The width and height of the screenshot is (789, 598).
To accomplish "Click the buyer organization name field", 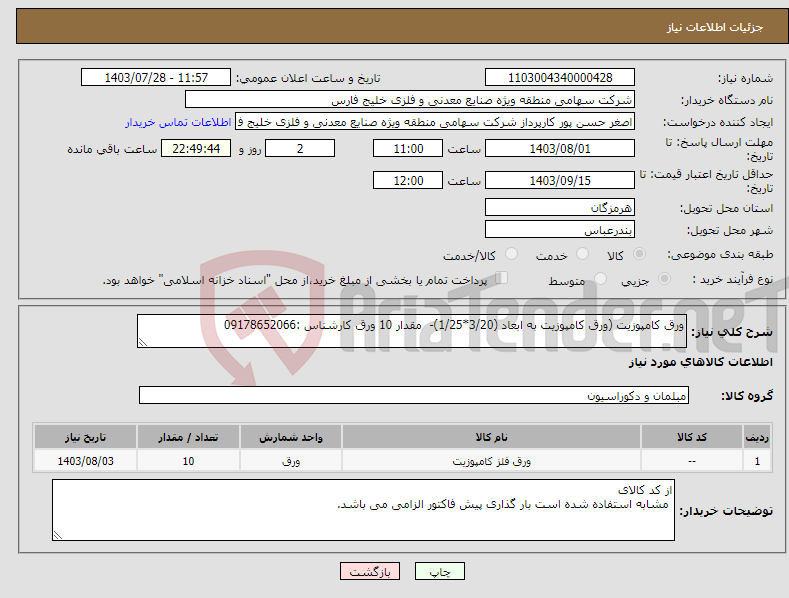I will [410, 100].
